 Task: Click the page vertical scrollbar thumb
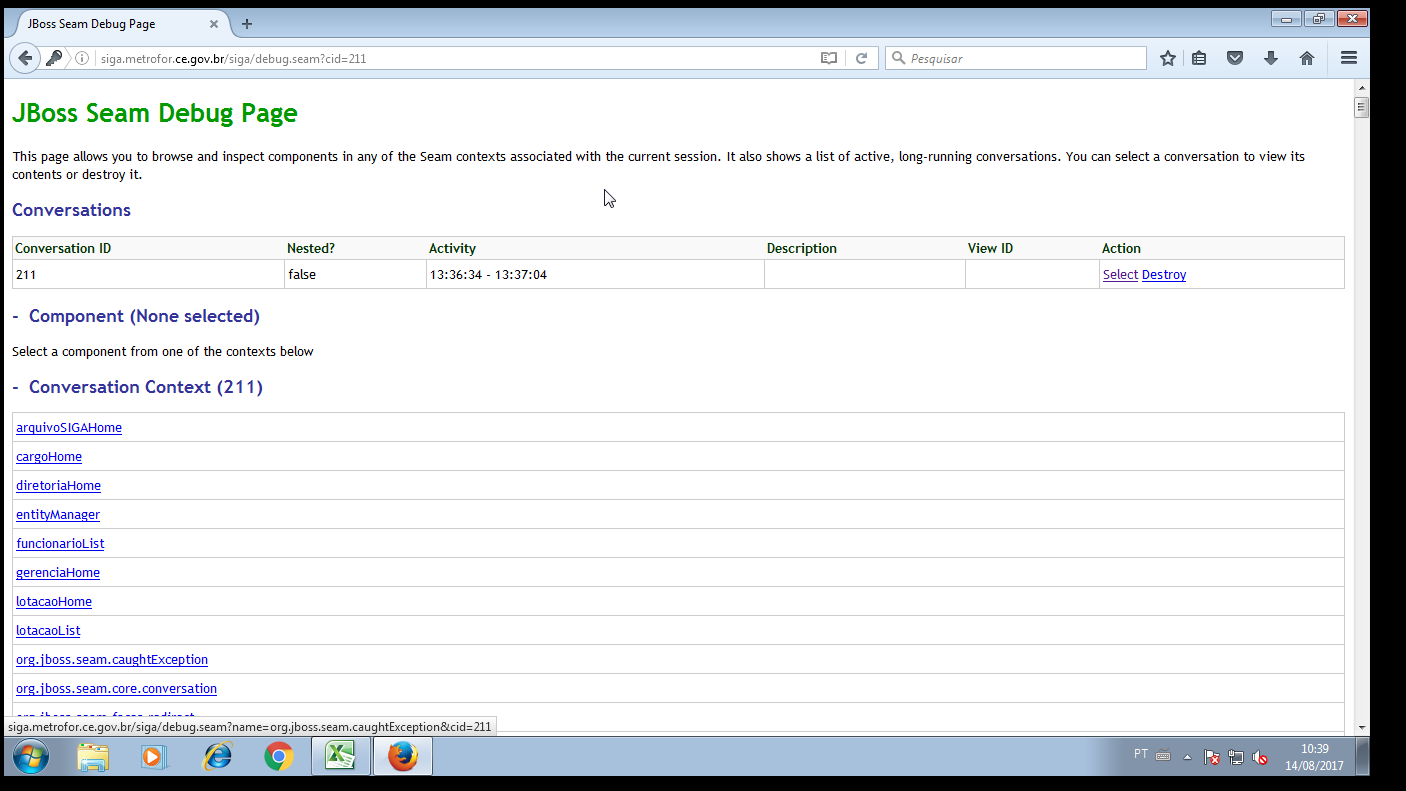tap(1361, 108)
